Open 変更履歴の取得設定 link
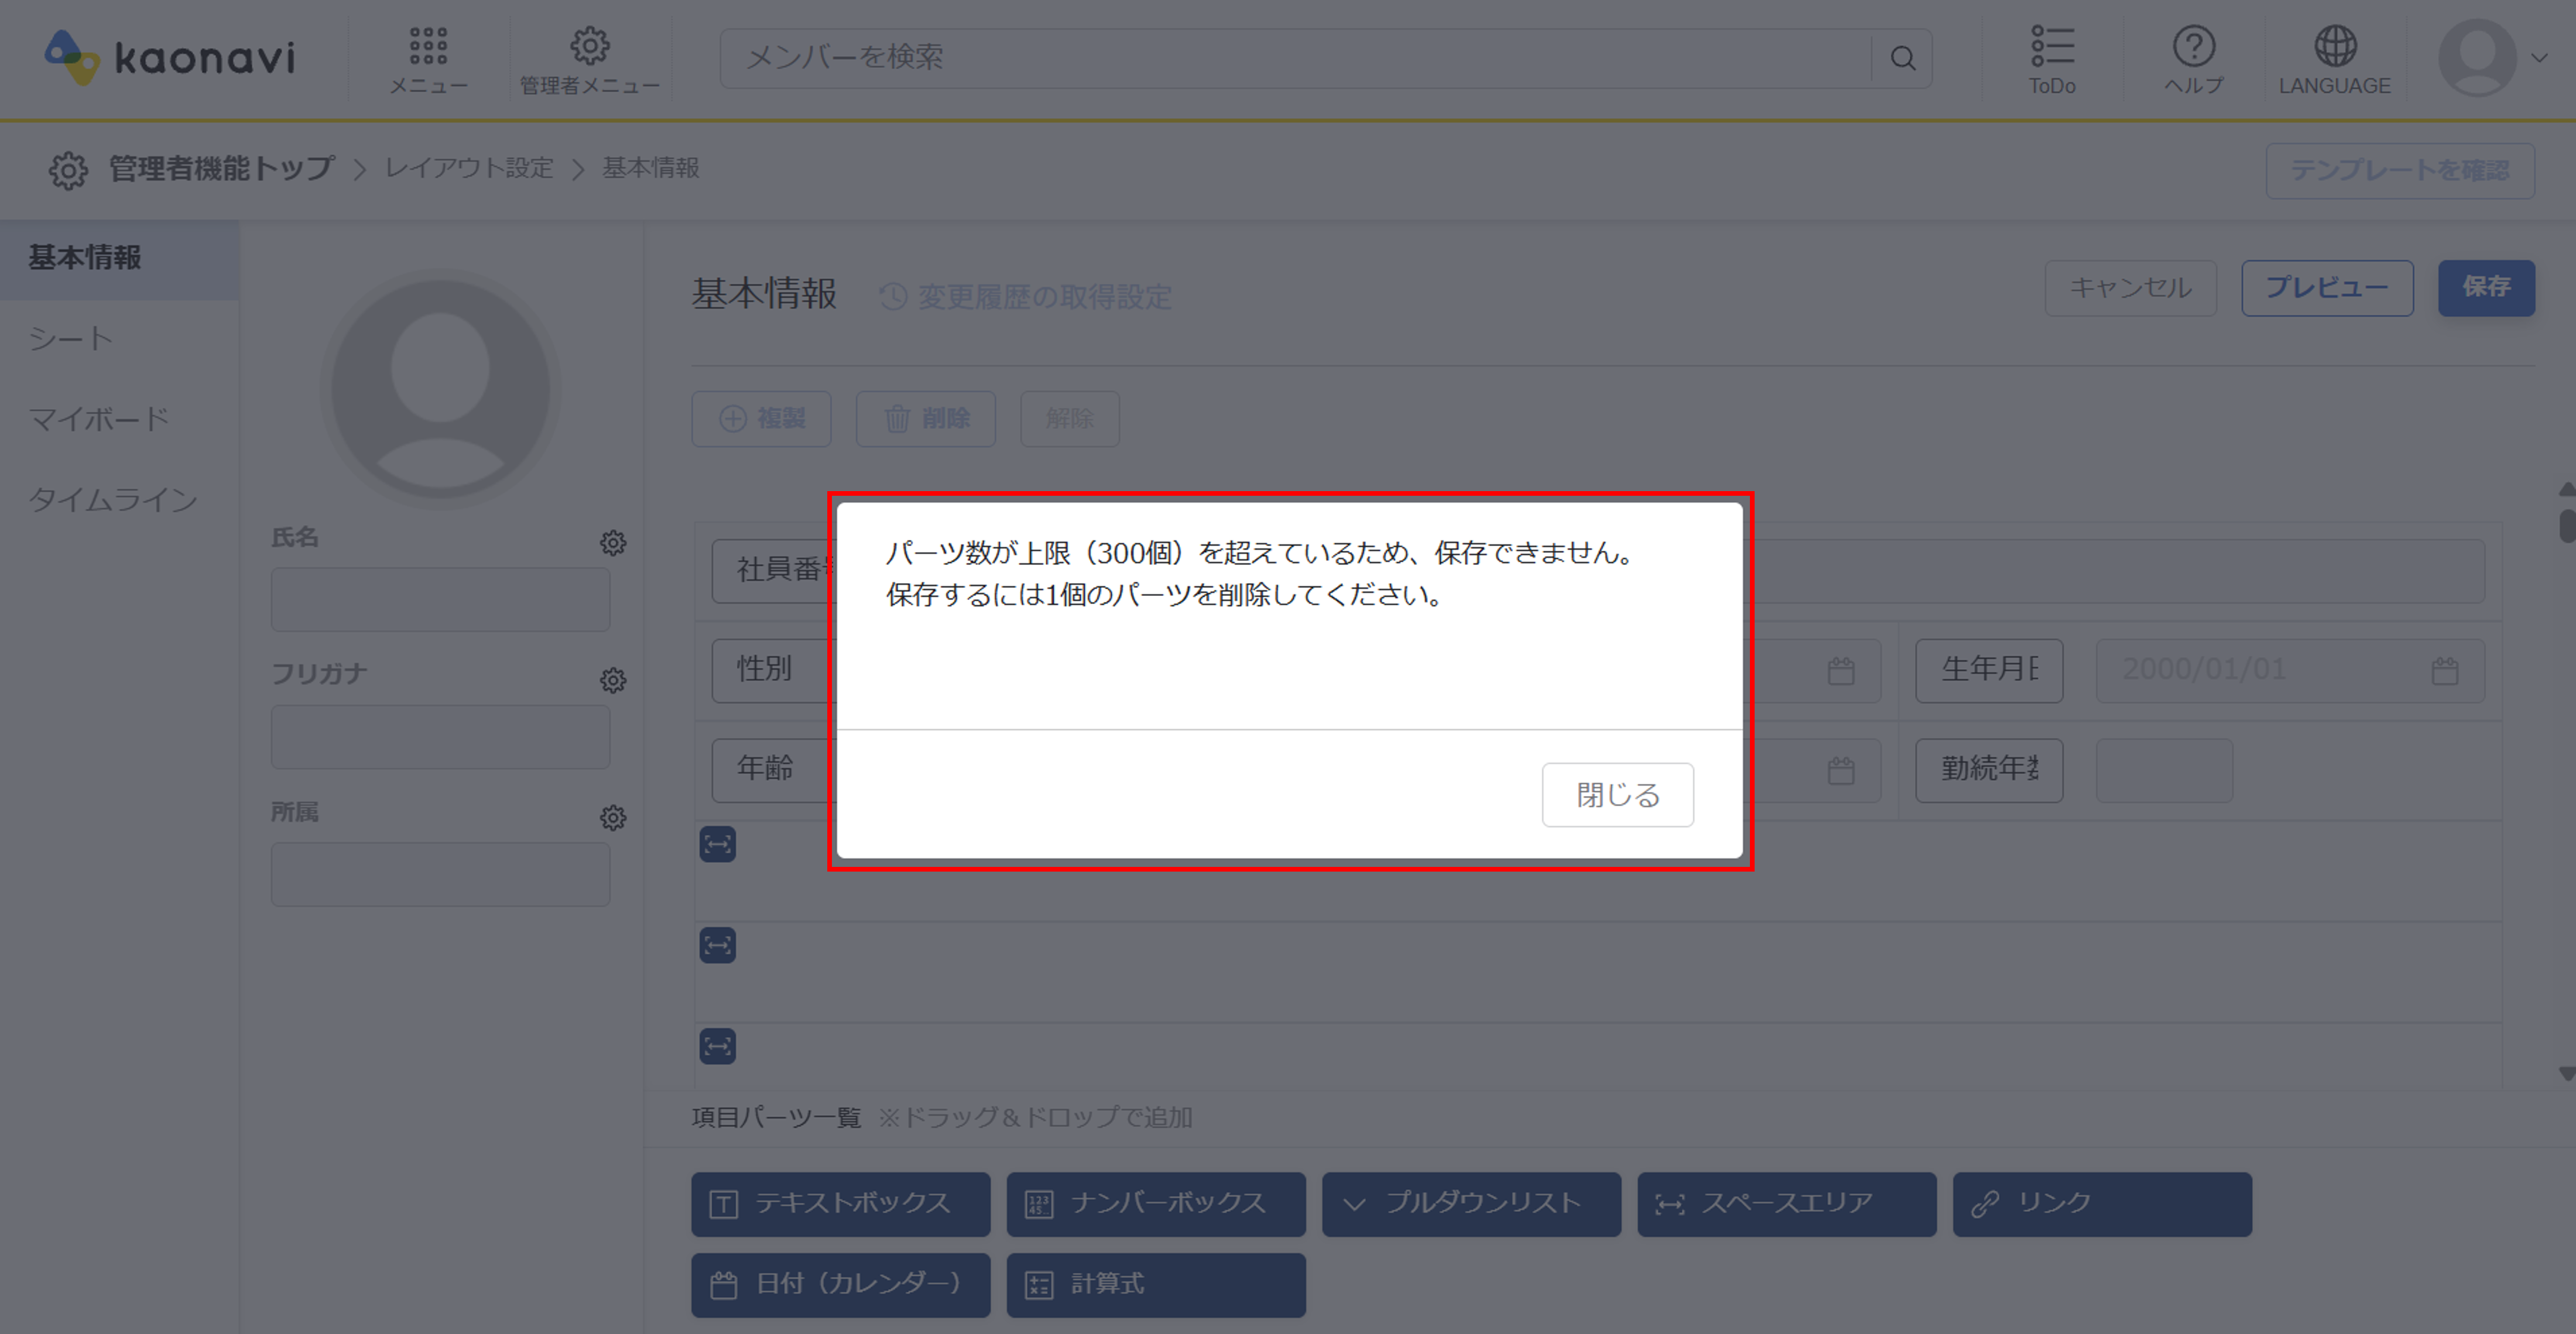The image size is (2576, 1334). (x=1026, y=297)
